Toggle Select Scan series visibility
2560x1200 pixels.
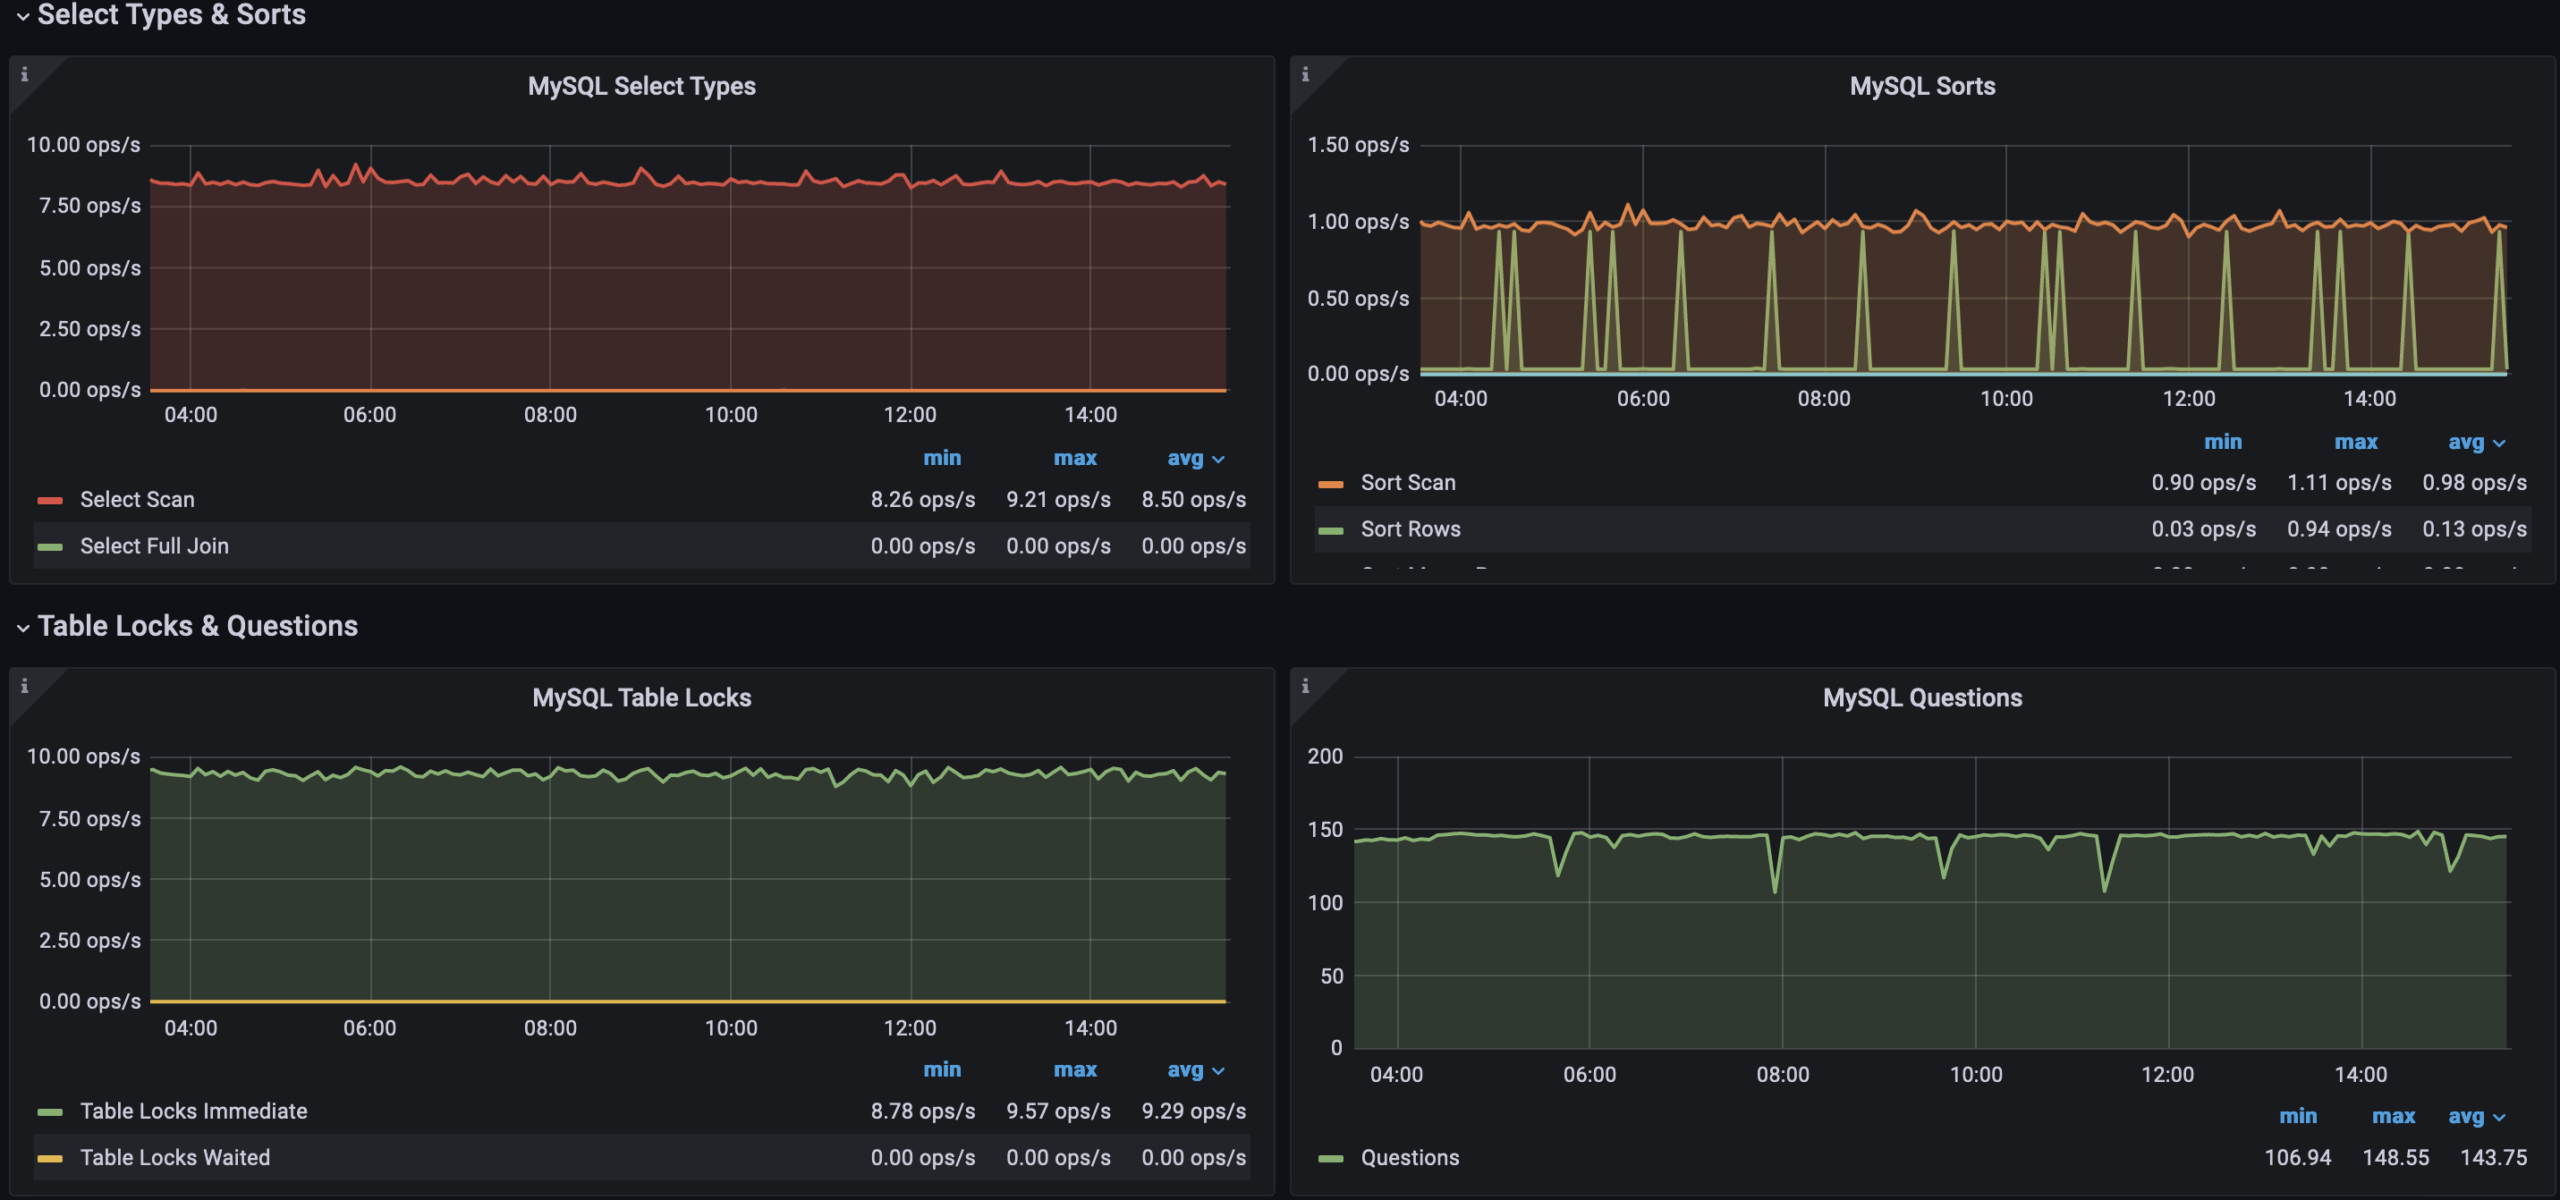[137, 500]
